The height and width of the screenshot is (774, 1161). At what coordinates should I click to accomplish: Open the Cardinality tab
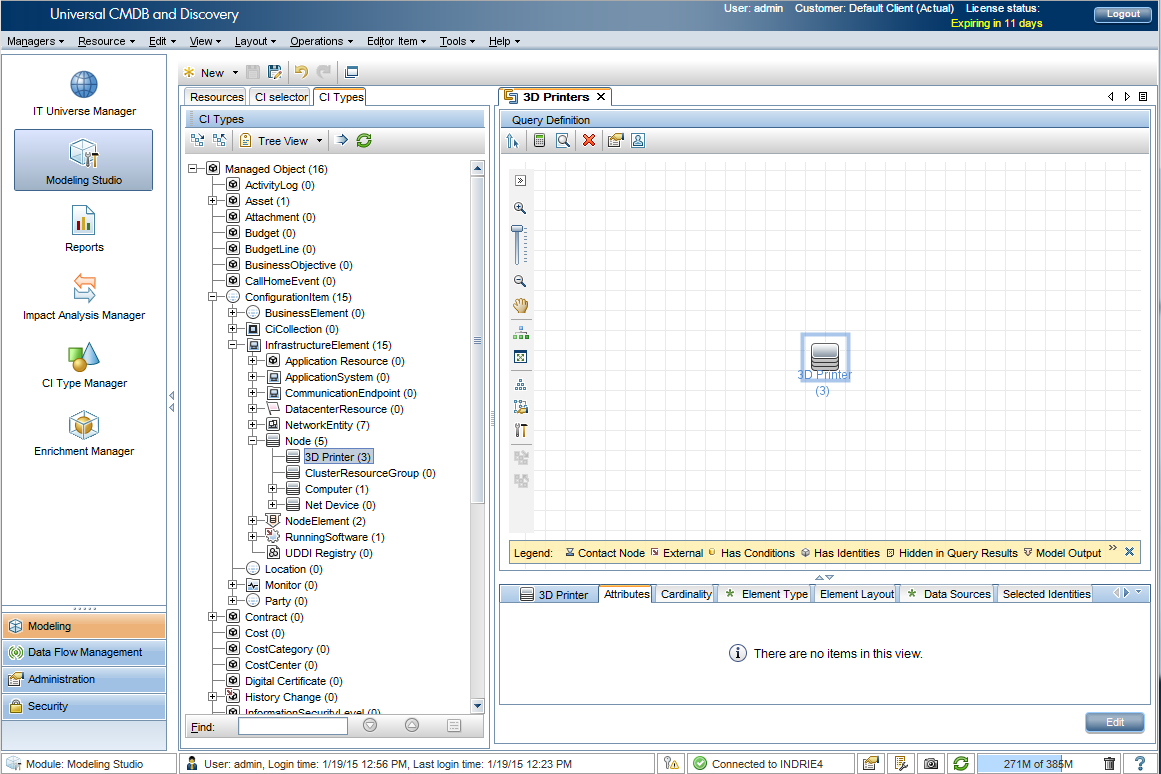[686, 594]
